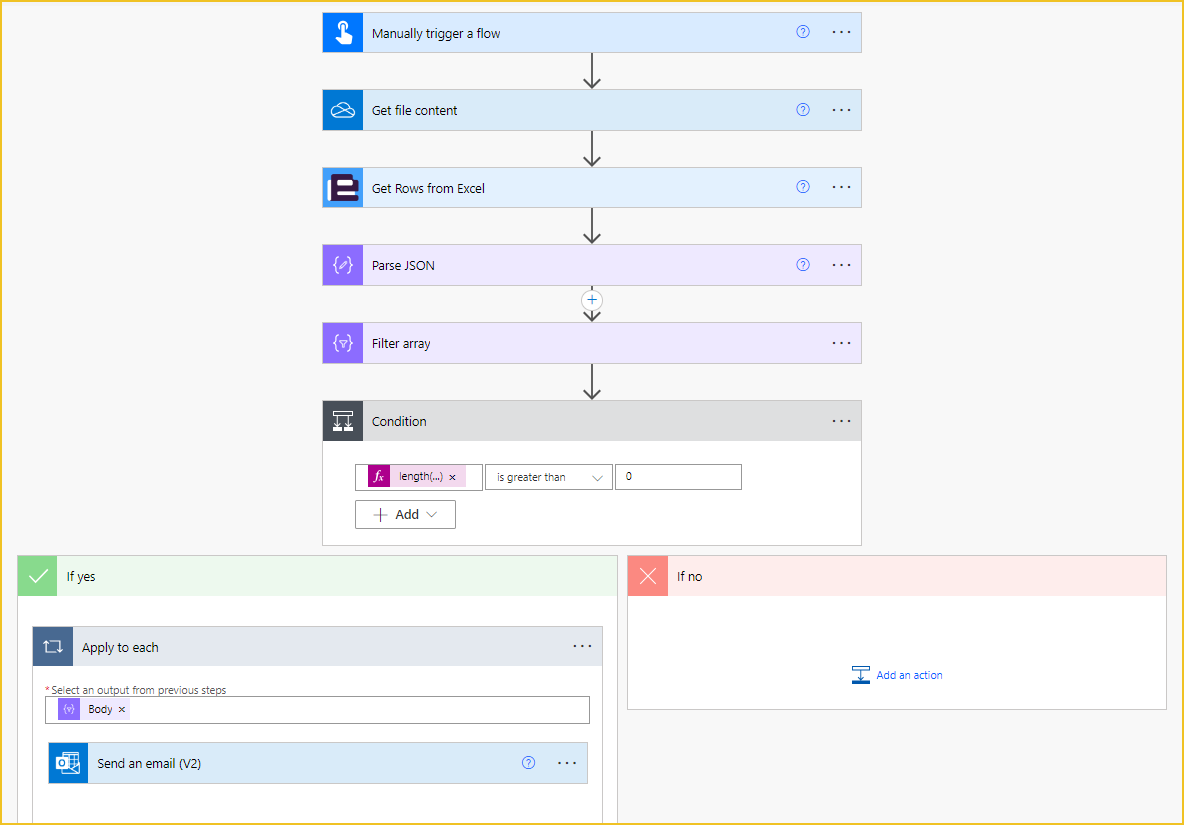
Task: Open the Apply to each options menu
Action: pyautogui.click(x=582, y=647)
